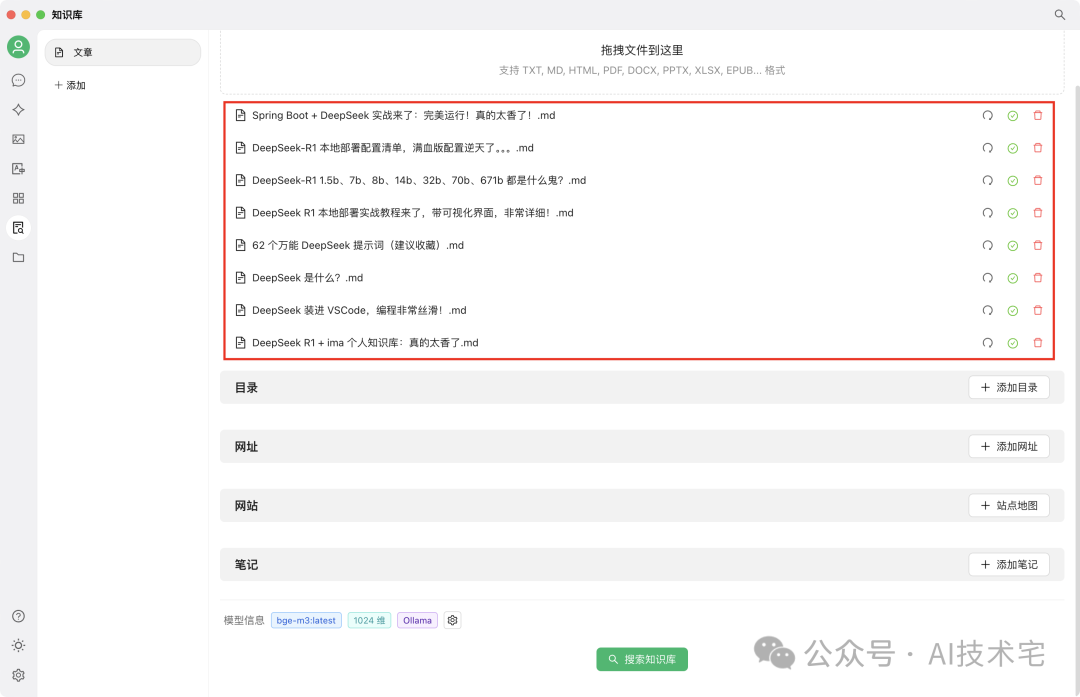Delete the DeepSeek 是什么 file
The width and height of the screenshot is (1080, 697).
click(x=1038, y=278)
